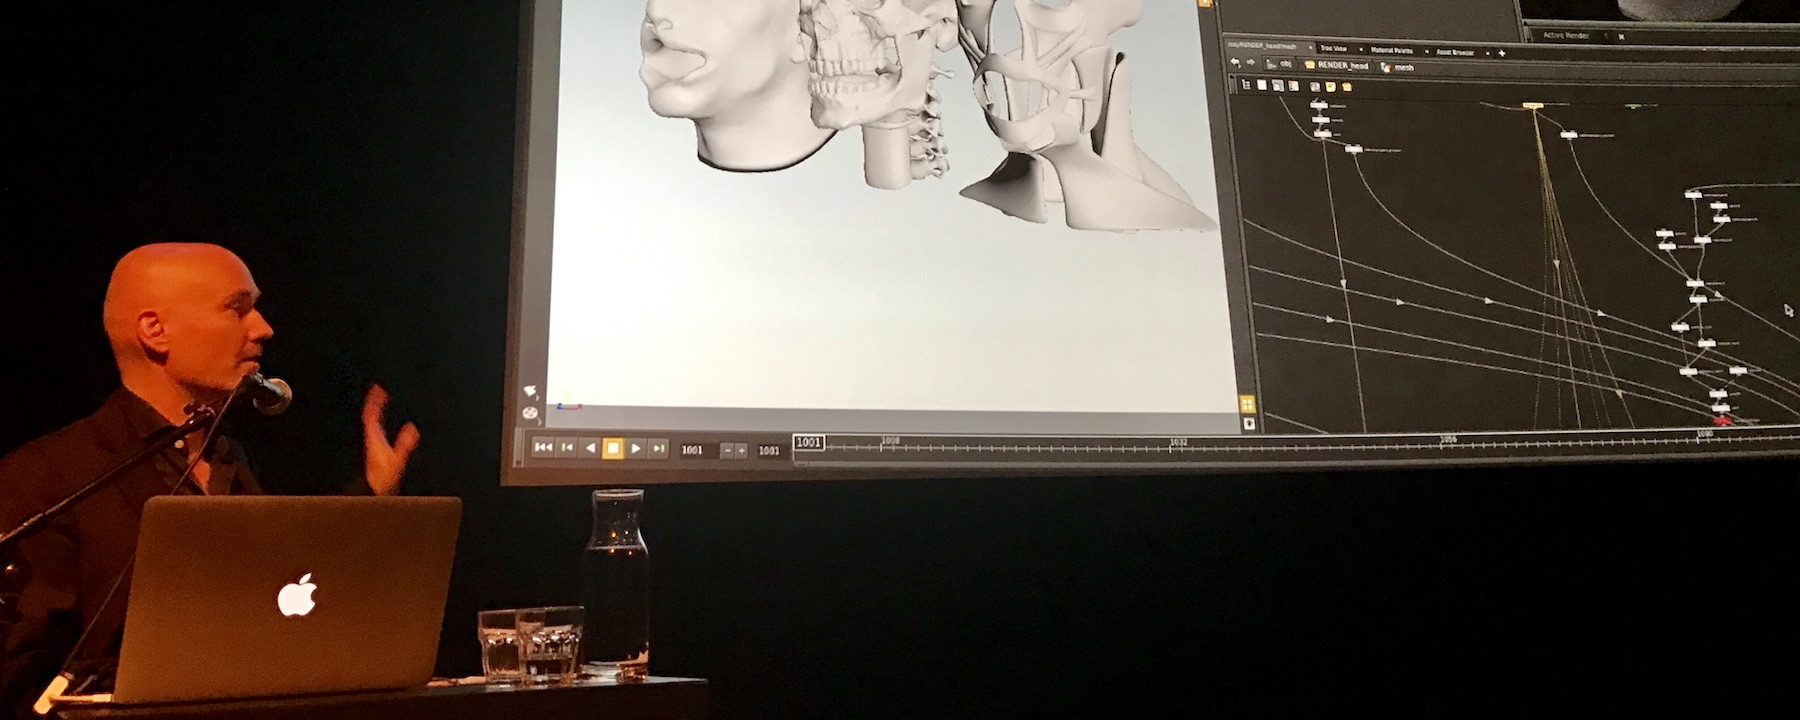Click the yellow sticky note icon
The width and height of the screenshot is (1800, 720).
(1331, 87)
